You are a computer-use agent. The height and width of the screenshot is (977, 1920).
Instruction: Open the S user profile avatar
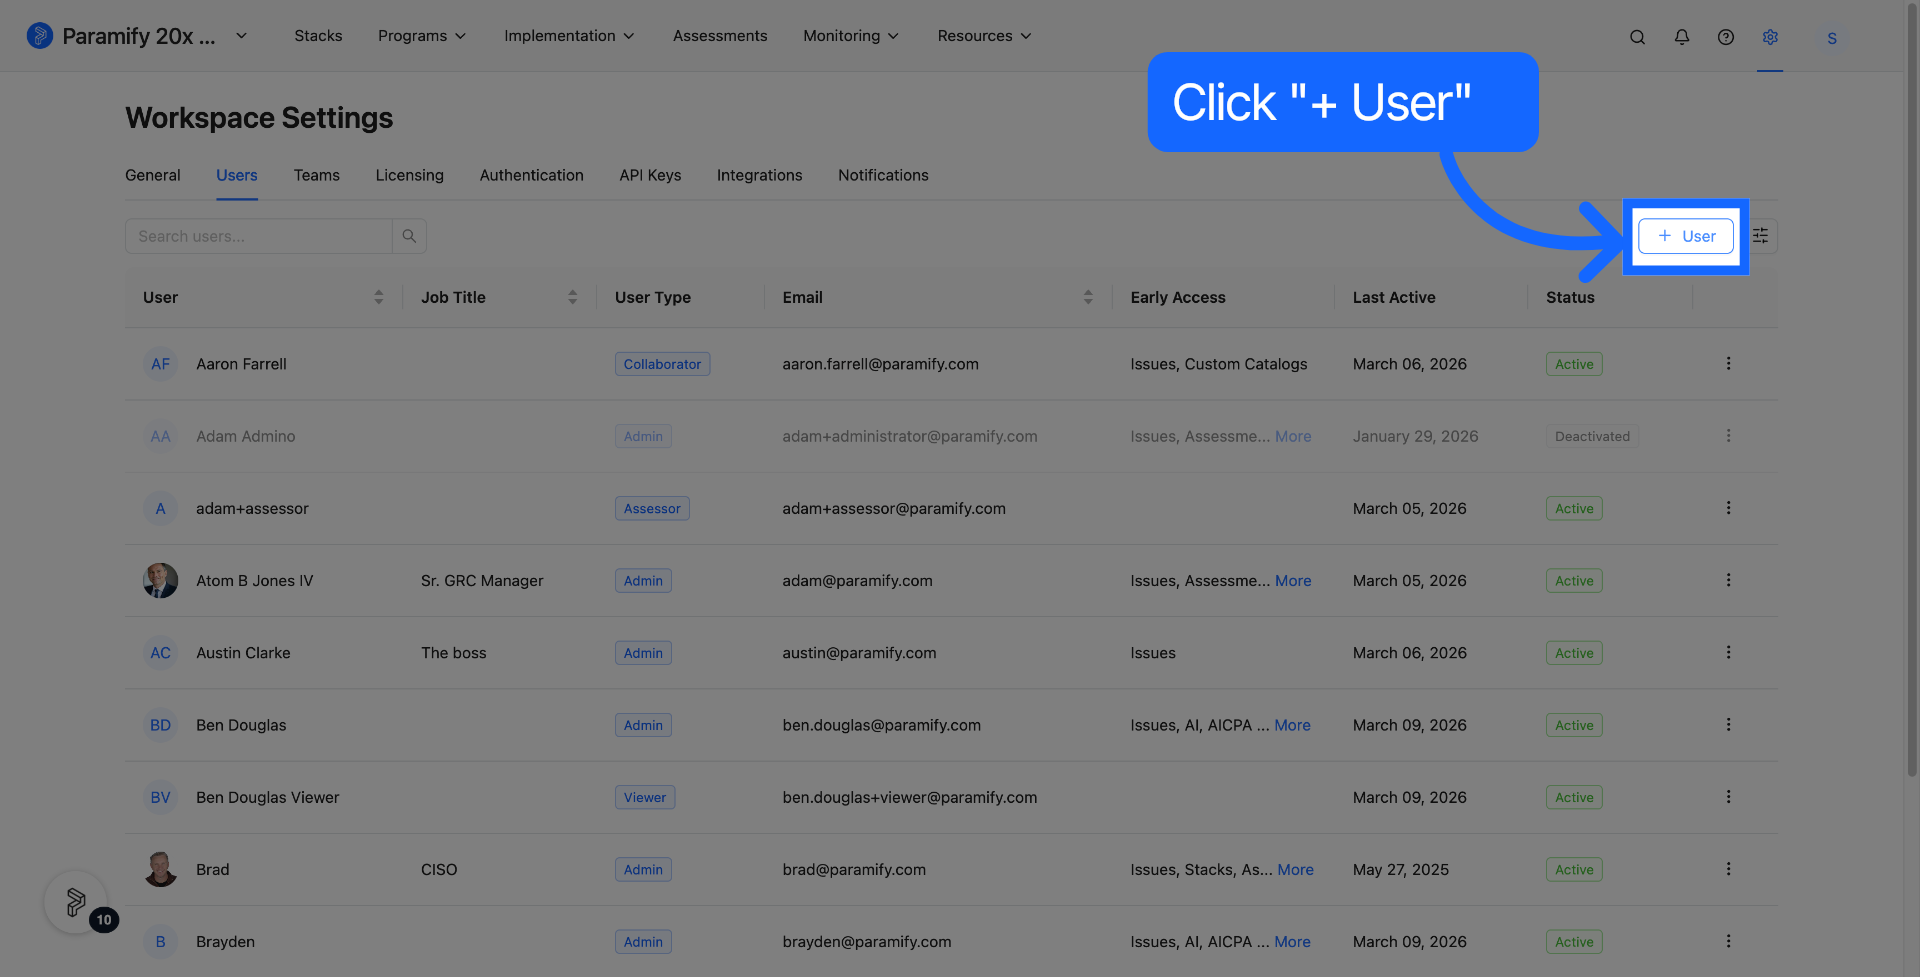click(x=1832, y=38)
